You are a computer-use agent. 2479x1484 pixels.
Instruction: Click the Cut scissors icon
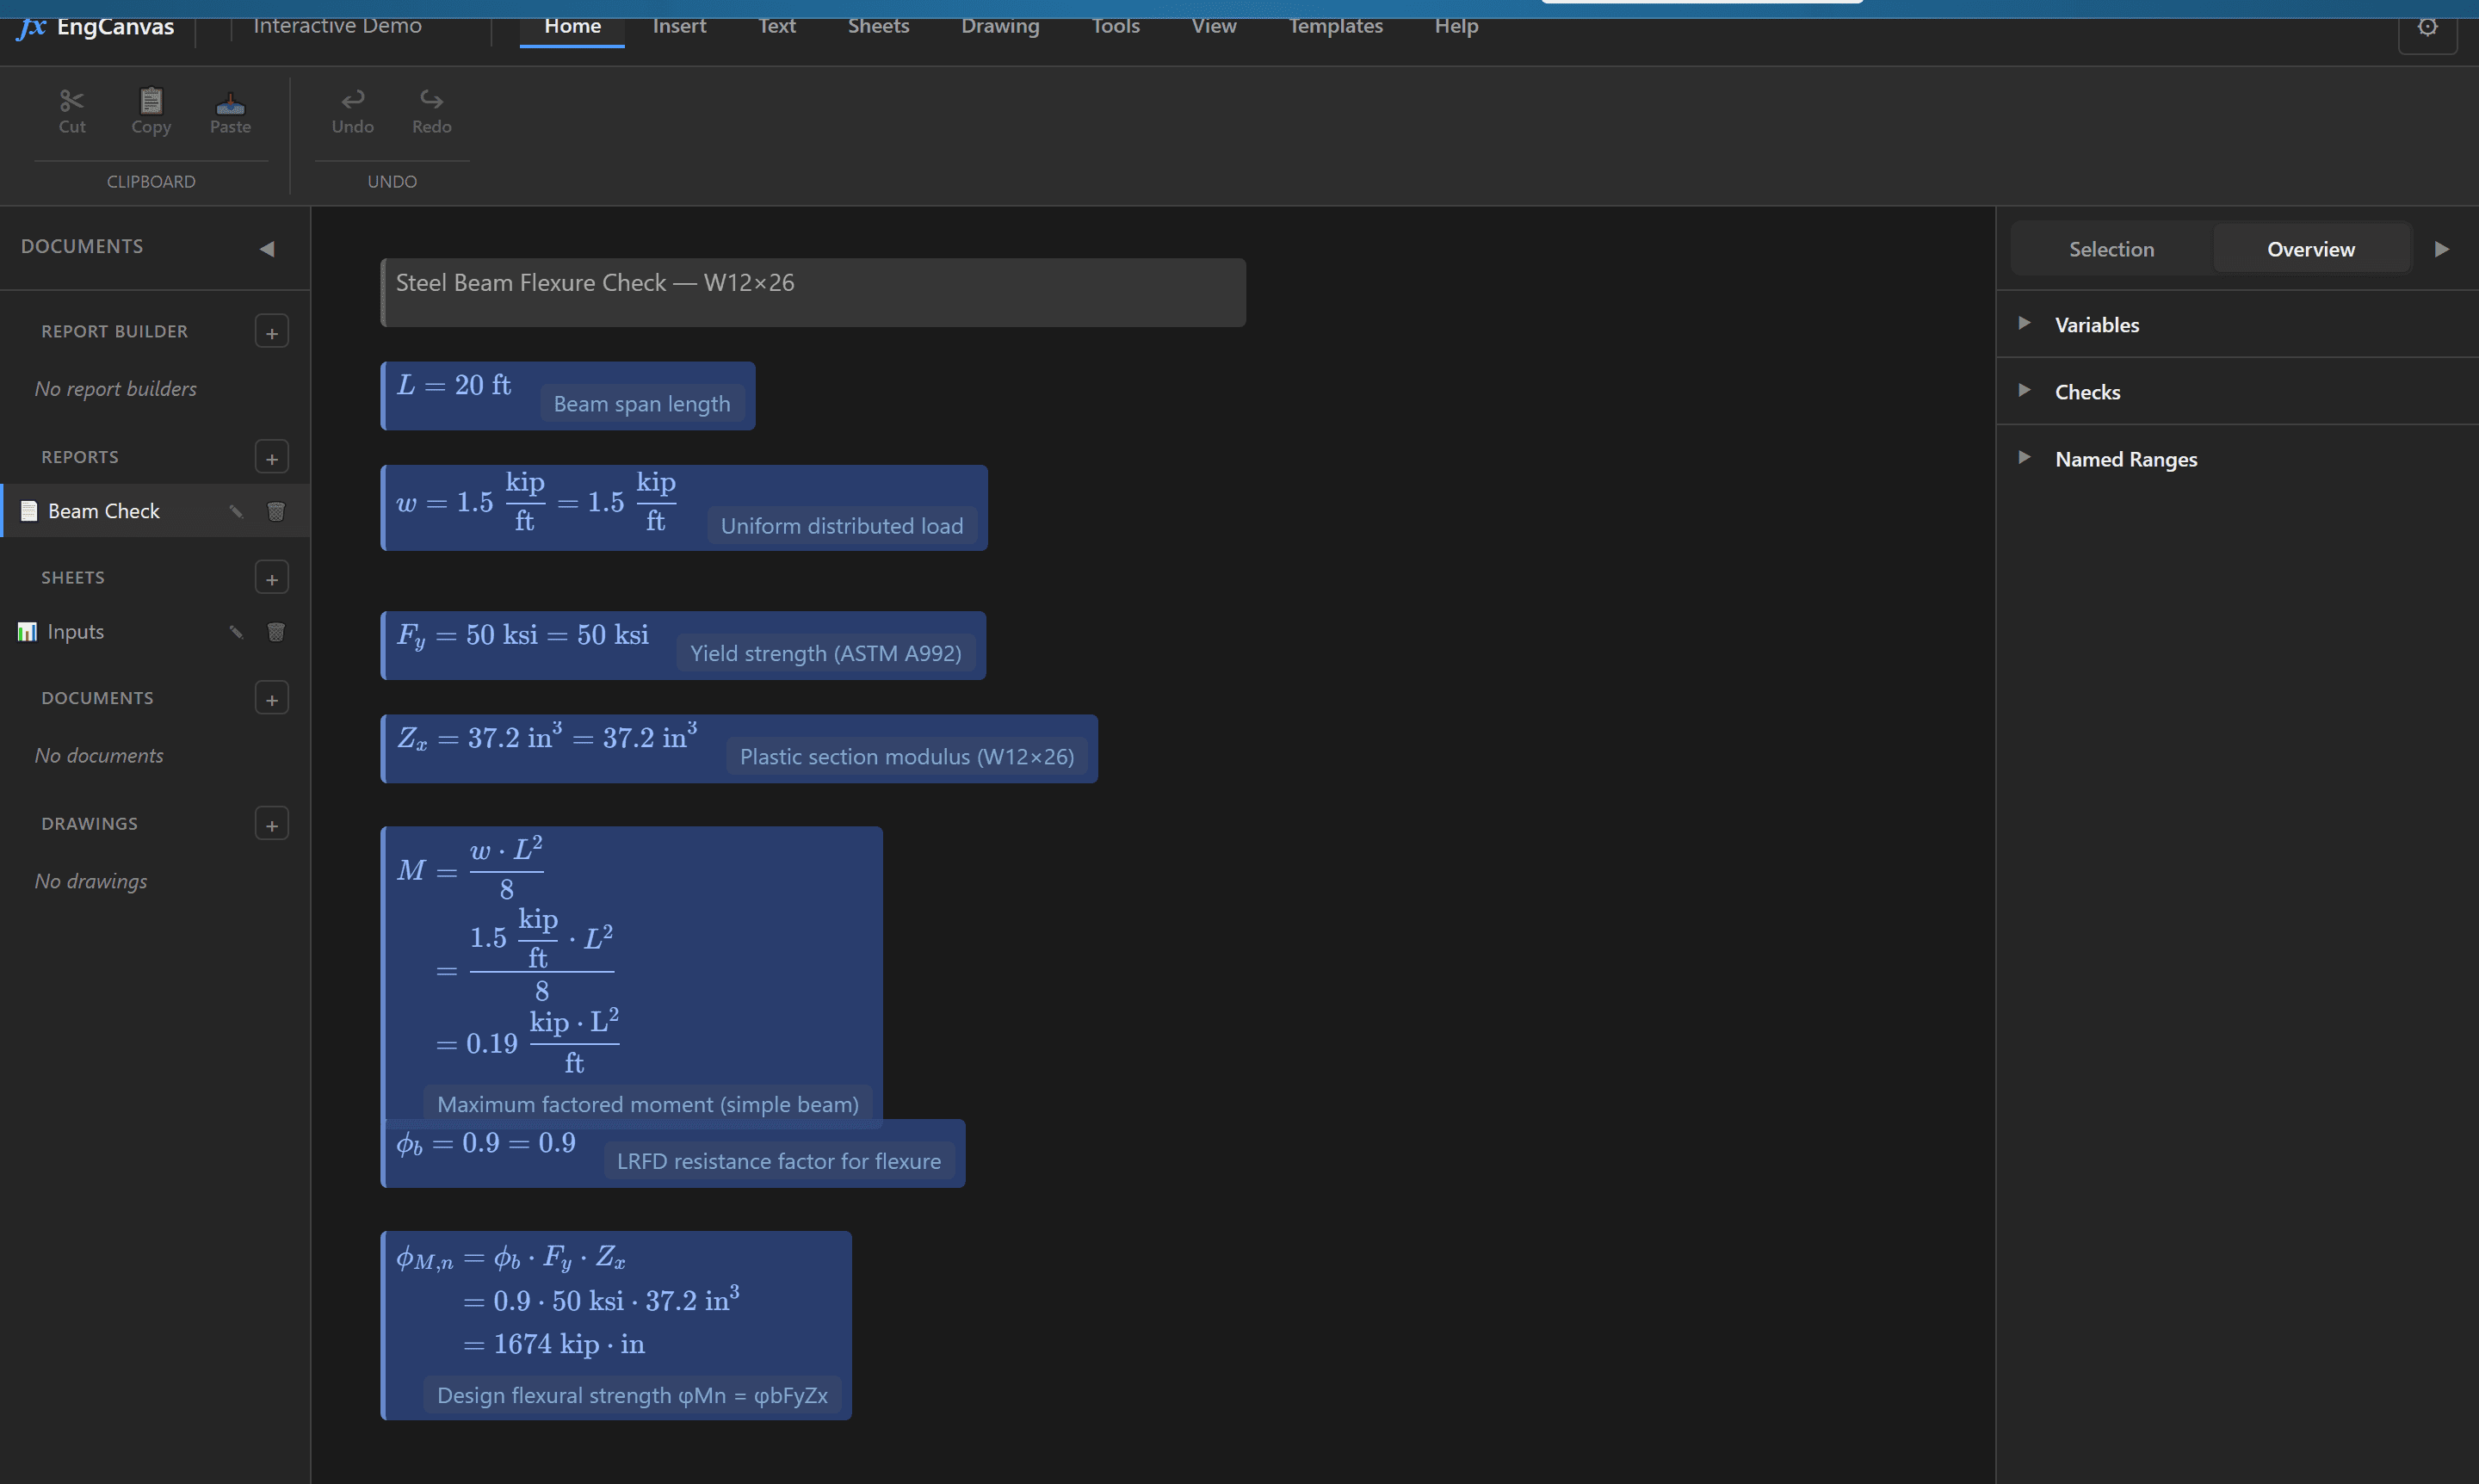click(x=71, y=100)
